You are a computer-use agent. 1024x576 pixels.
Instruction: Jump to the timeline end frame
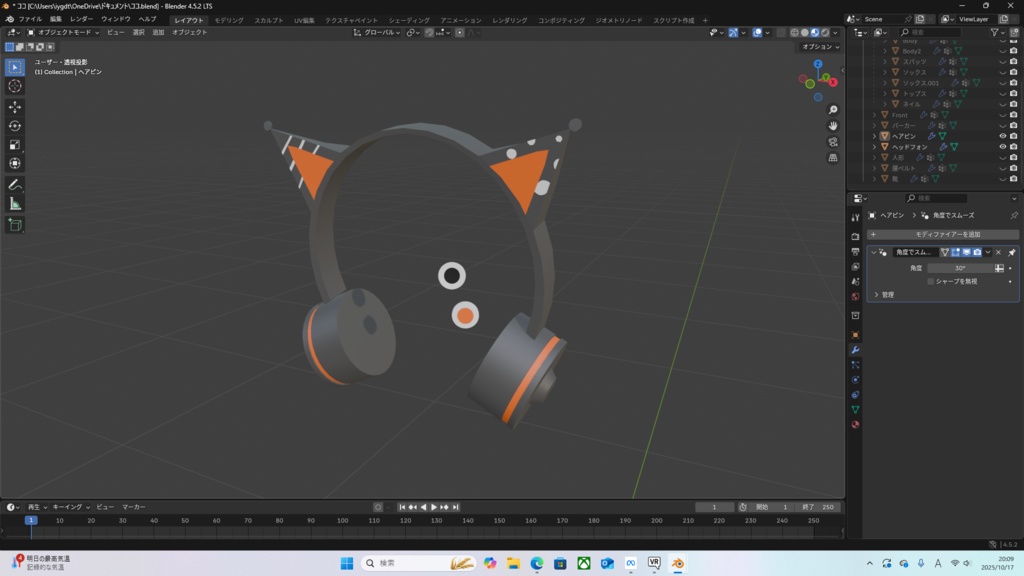[x=456, y=507]
